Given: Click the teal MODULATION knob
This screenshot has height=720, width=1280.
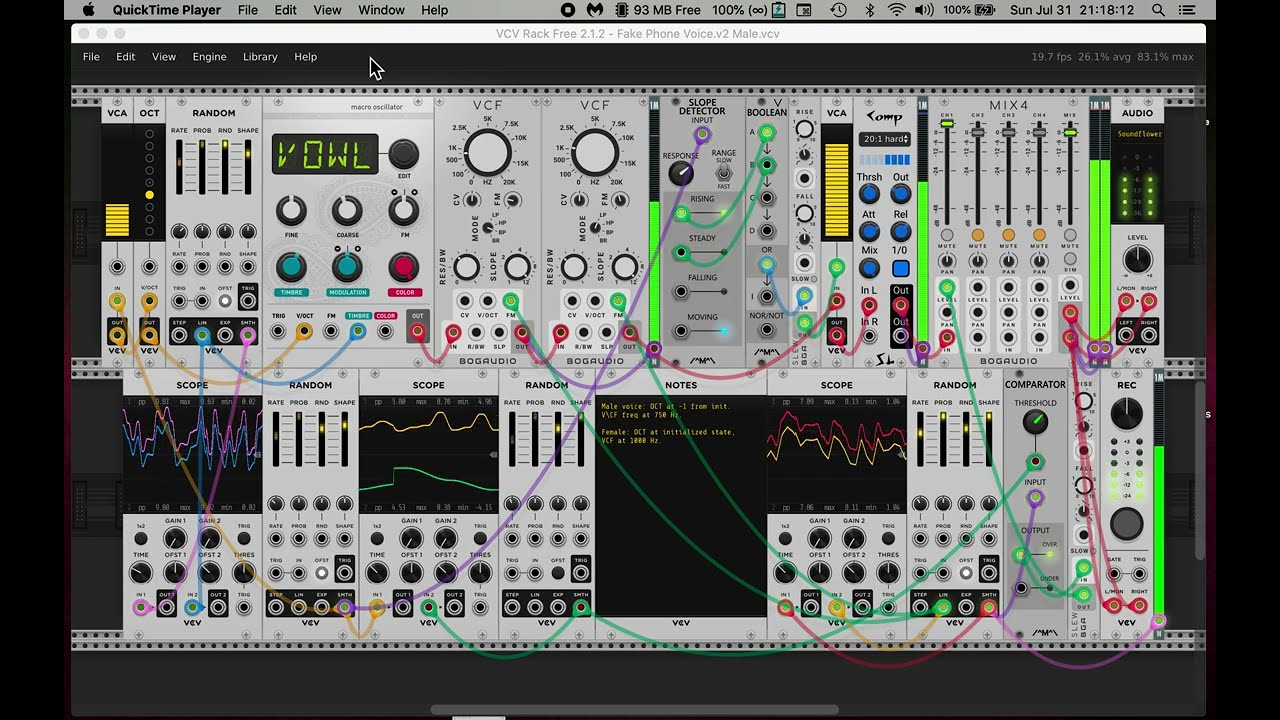Looking at the screenshot, I should point(347,267).
